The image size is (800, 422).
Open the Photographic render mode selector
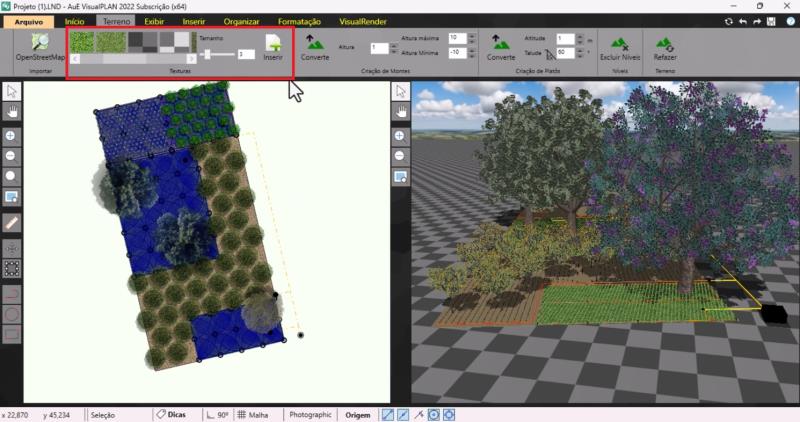tap(310, 414)
